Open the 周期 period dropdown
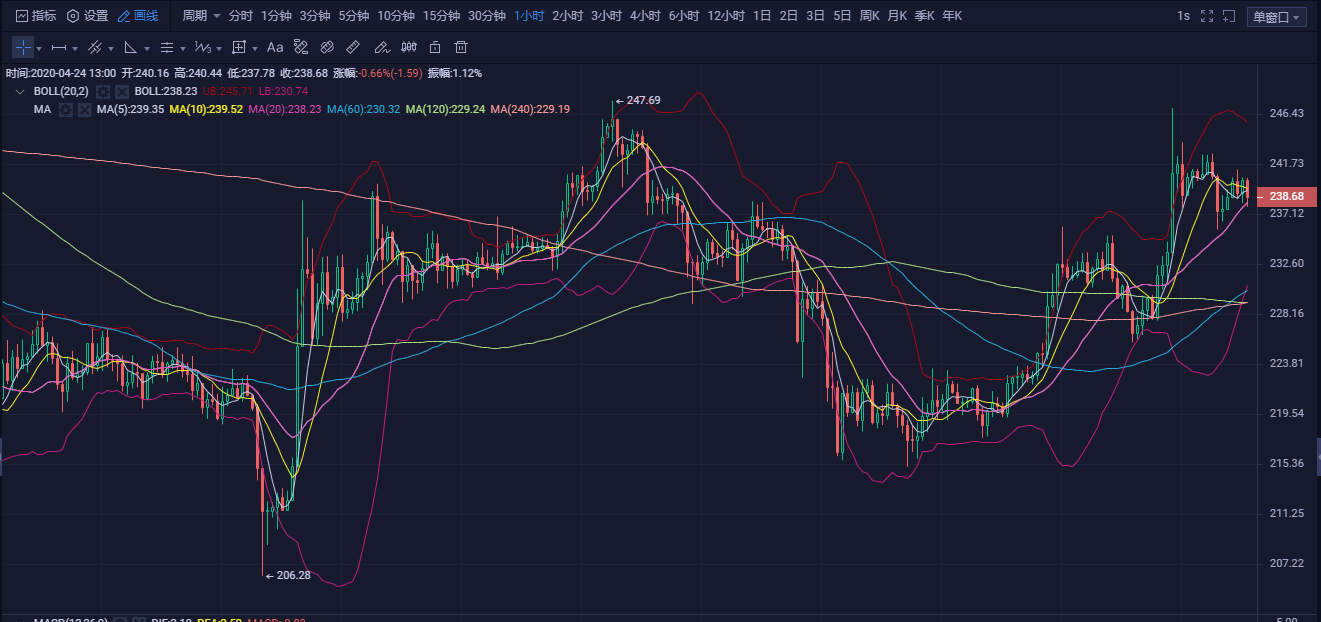Image resolution: width=1321 pixels, height=622 pixels. [x=201, y=16]
